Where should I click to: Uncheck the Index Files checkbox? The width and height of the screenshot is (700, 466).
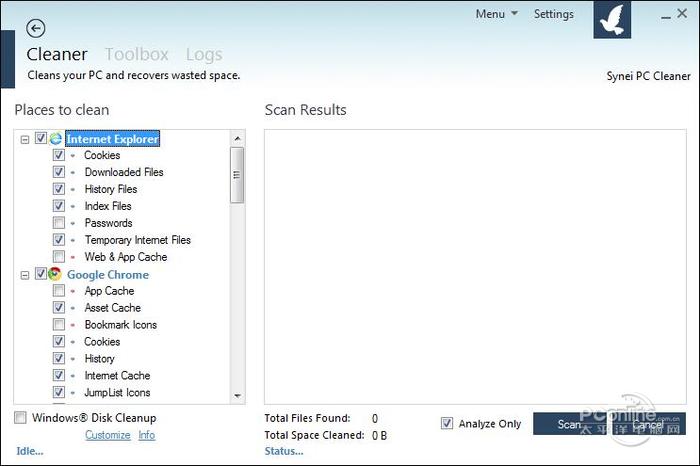[58, 206]
